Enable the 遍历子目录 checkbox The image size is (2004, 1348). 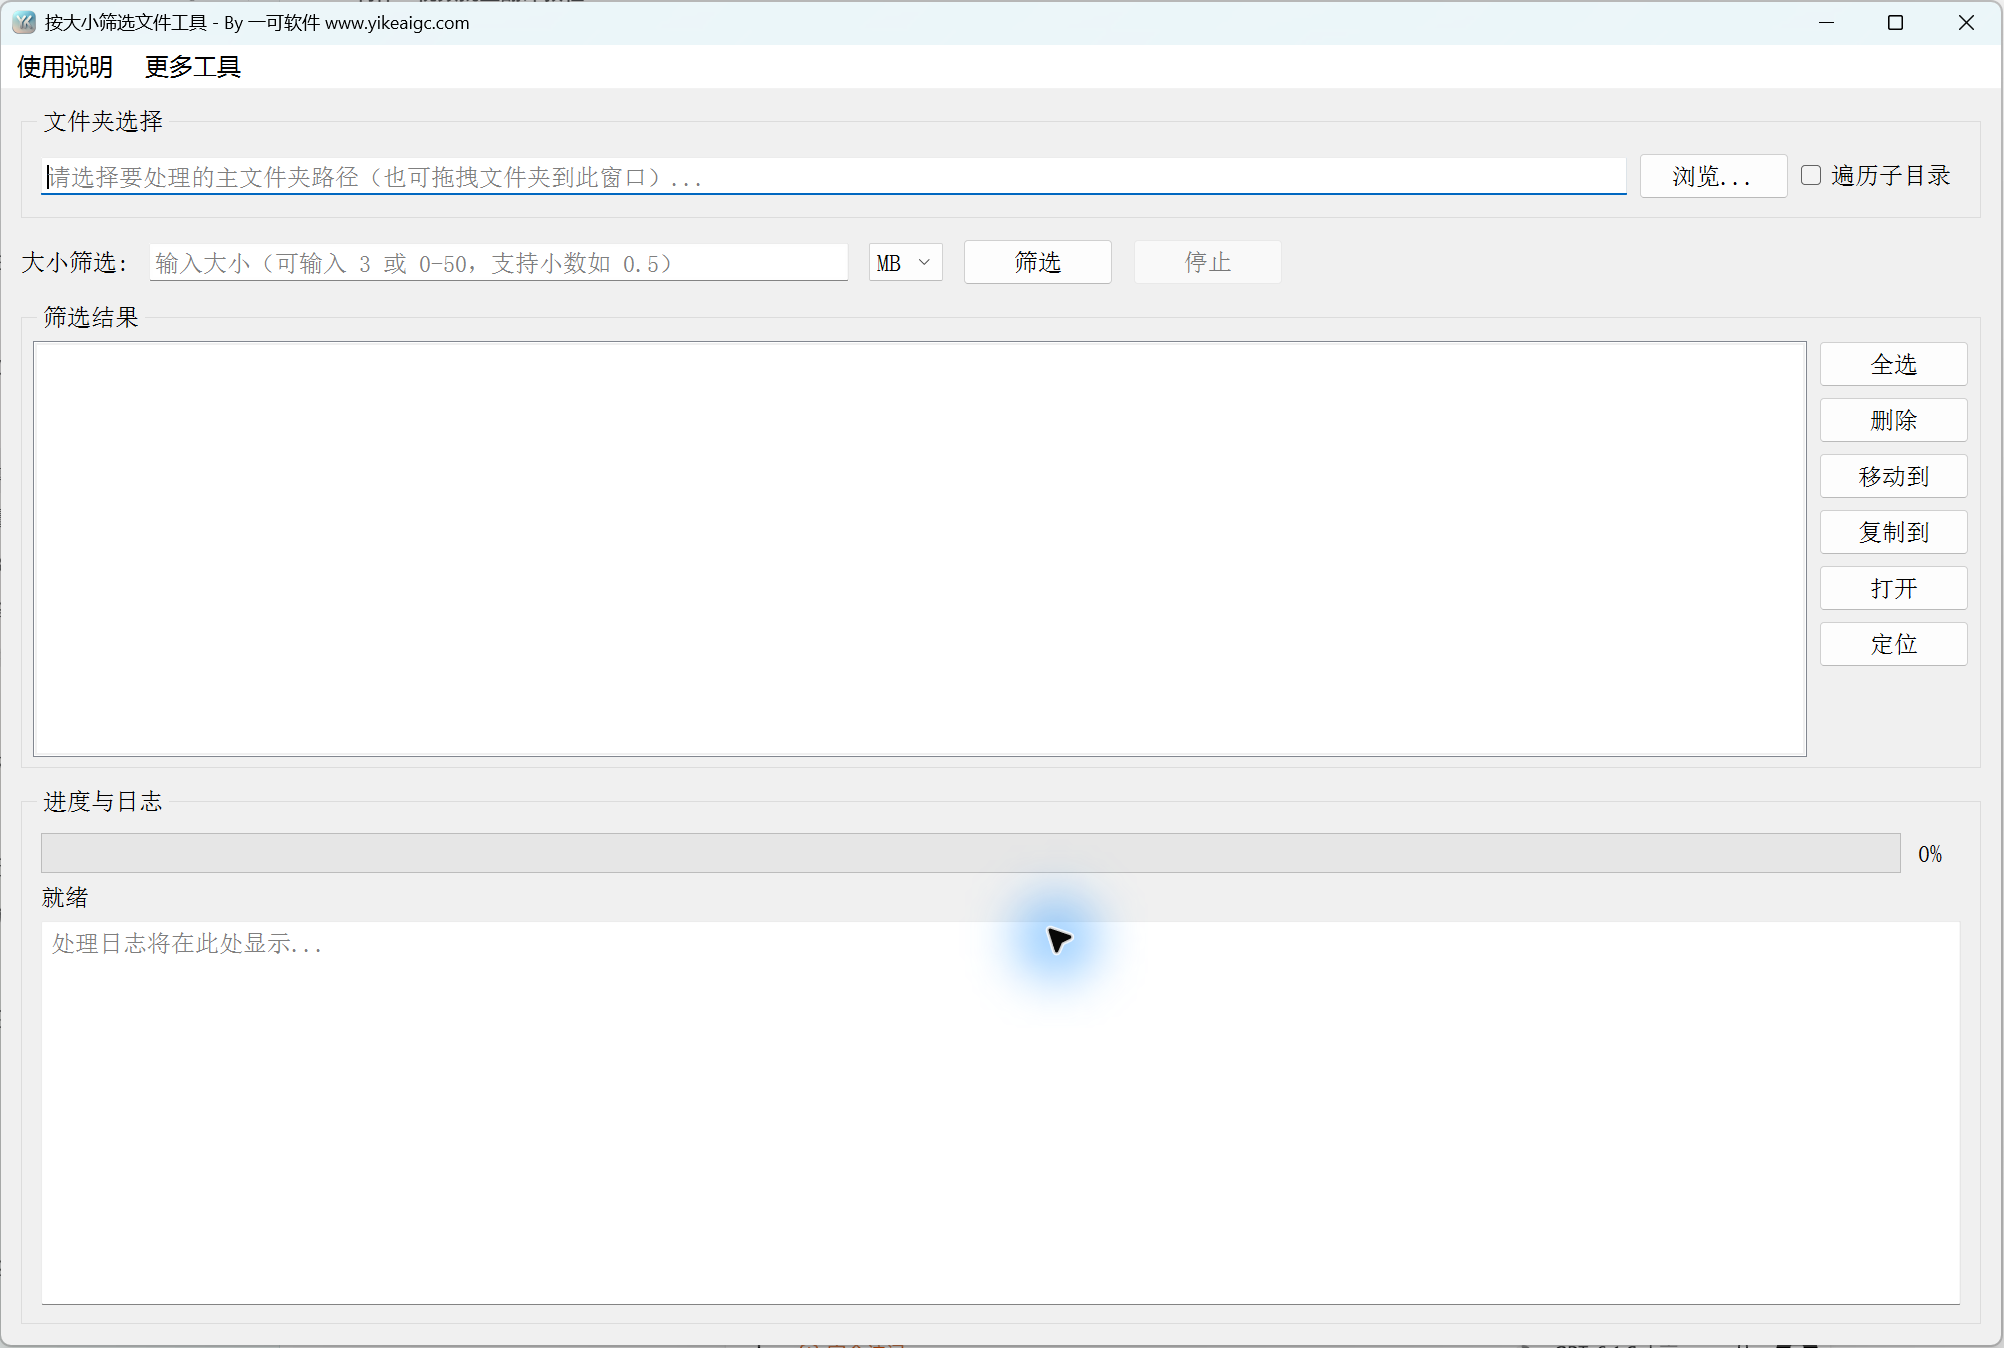click(x=1811, y=175)
